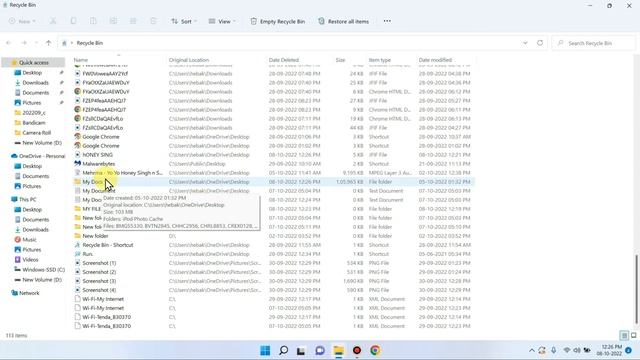Open the recent locations chevron
Screen dimensions: 640x360
click(36, 43)
